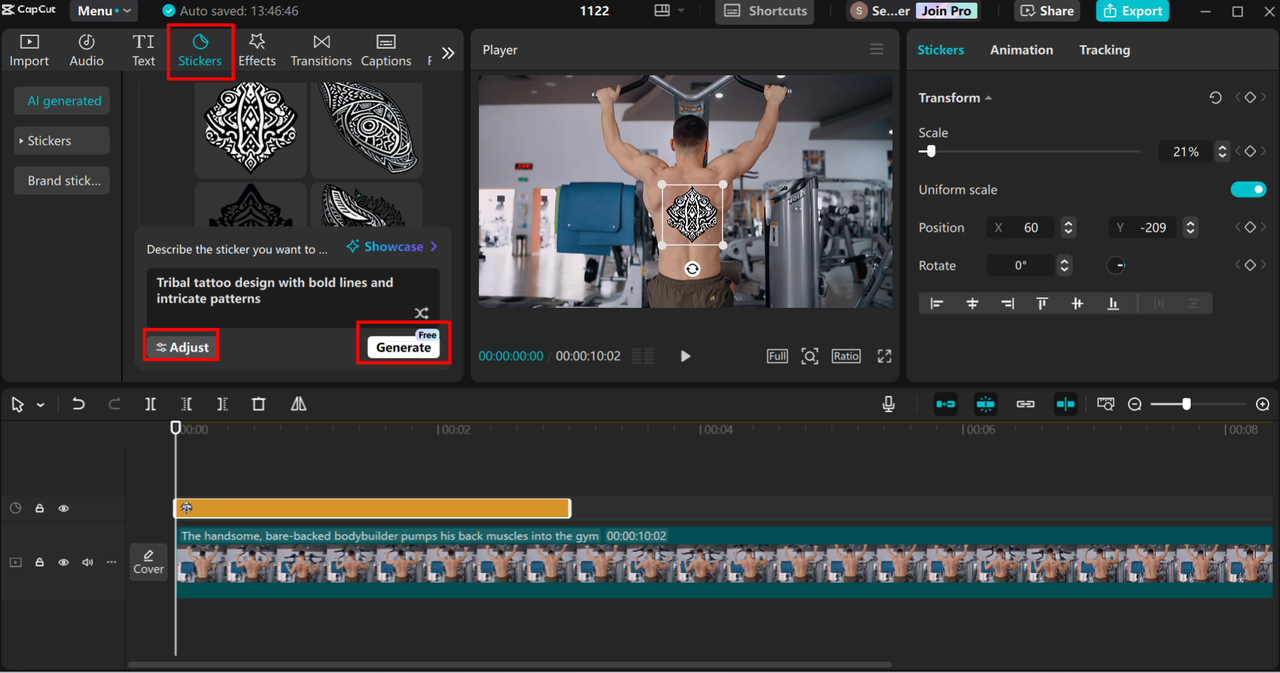Click the Join Pro button
Viewport: 1280px width, 673px height.
(x=946, y=11)
